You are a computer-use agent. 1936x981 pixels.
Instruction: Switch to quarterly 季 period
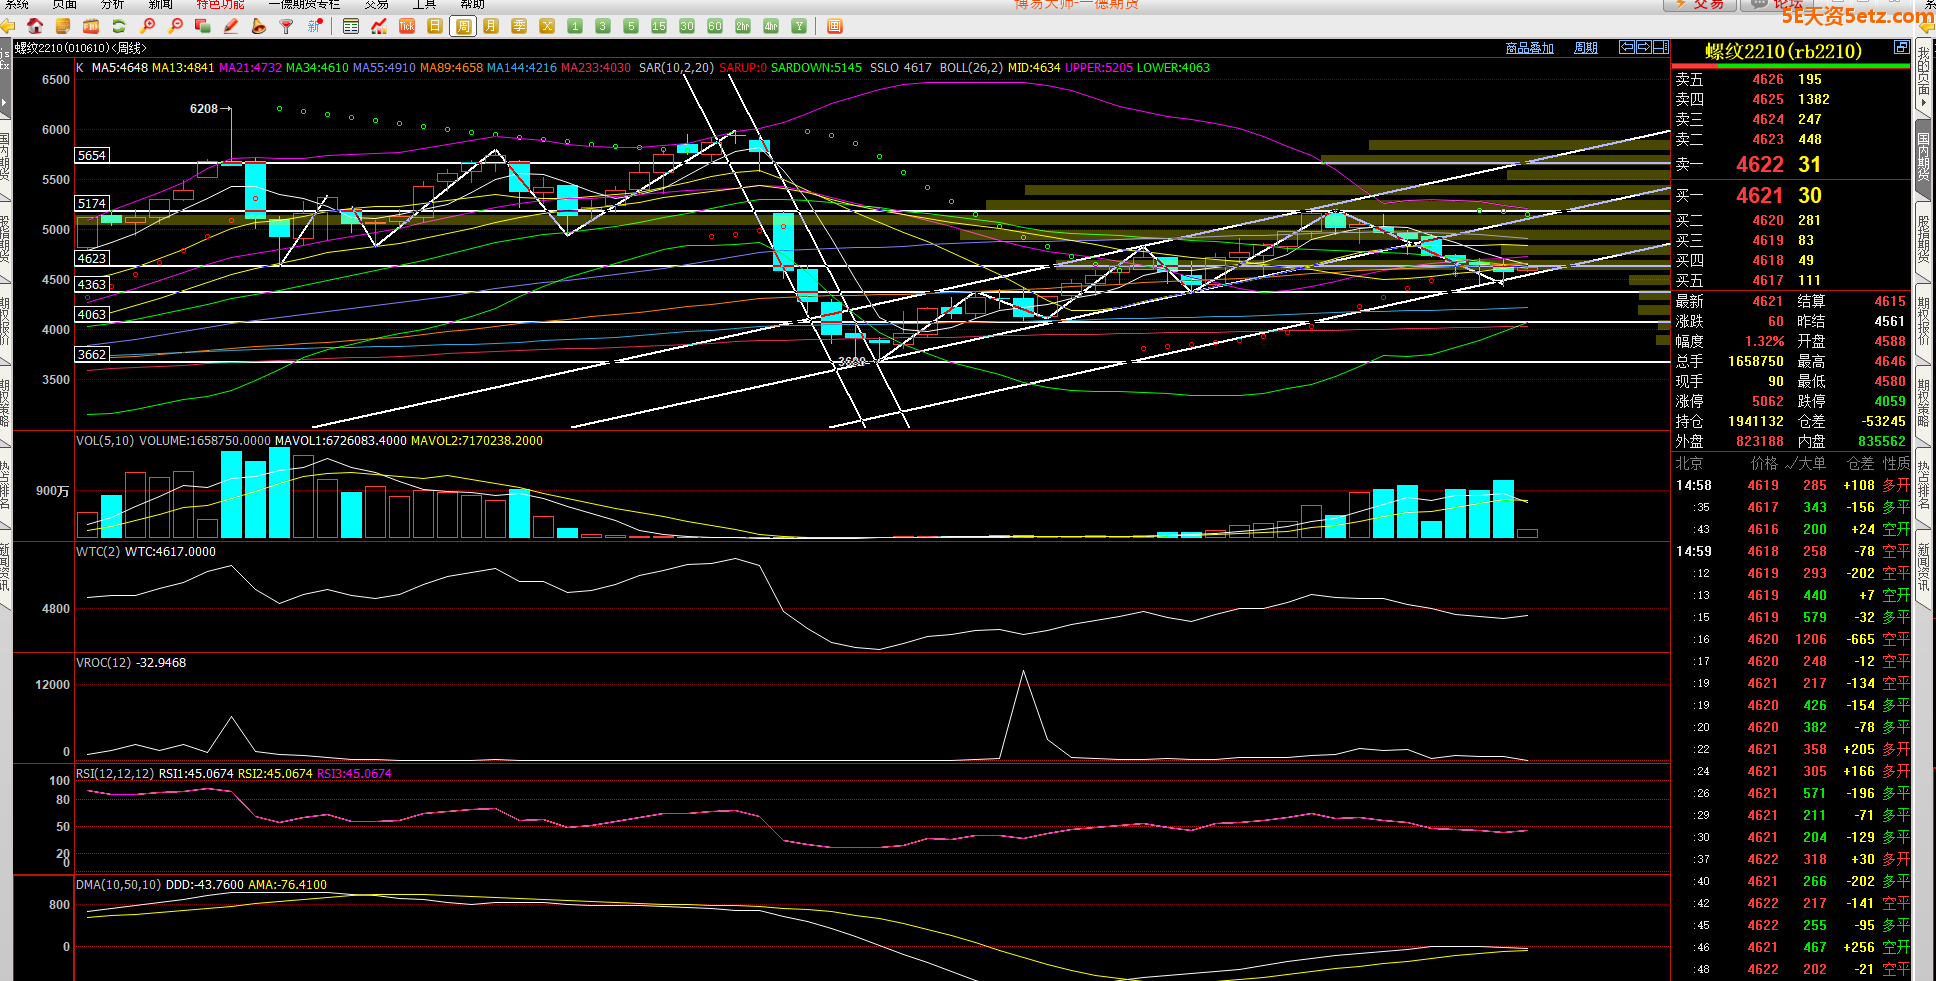(x=519, y=26)
